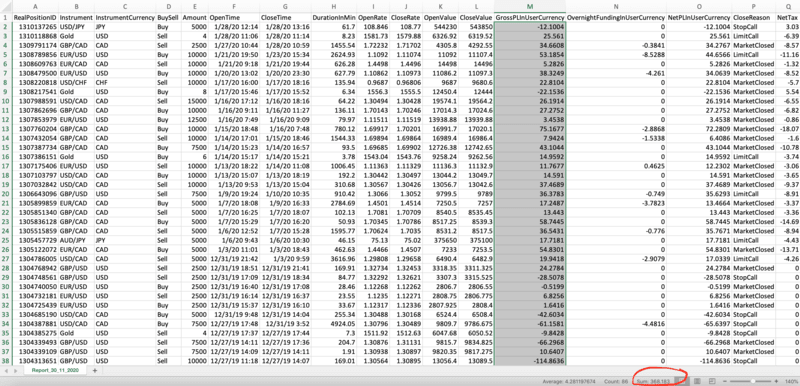Select cell with RealPositionID 1310137265
The width and height of the screenshot is (800, 386).
[35, 26]
